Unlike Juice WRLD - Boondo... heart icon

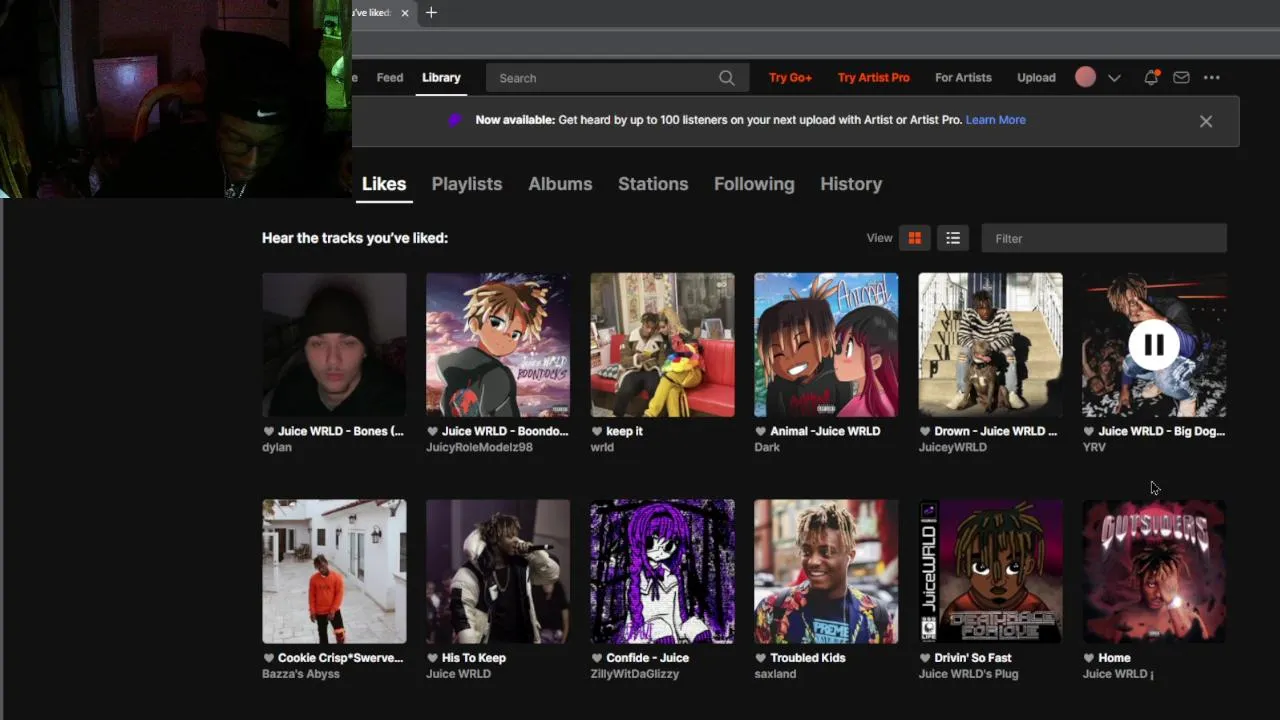[x=432, y=431]
